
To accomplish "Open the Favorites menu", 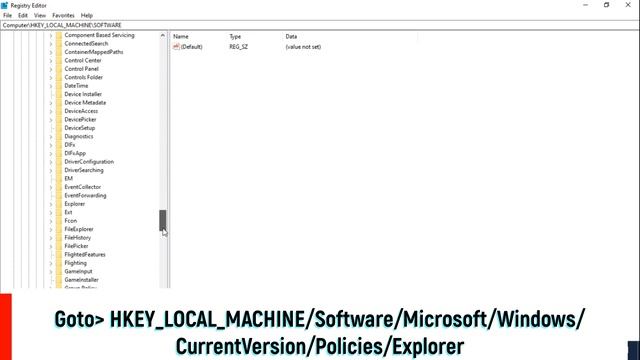I will (x=63, y=16).
